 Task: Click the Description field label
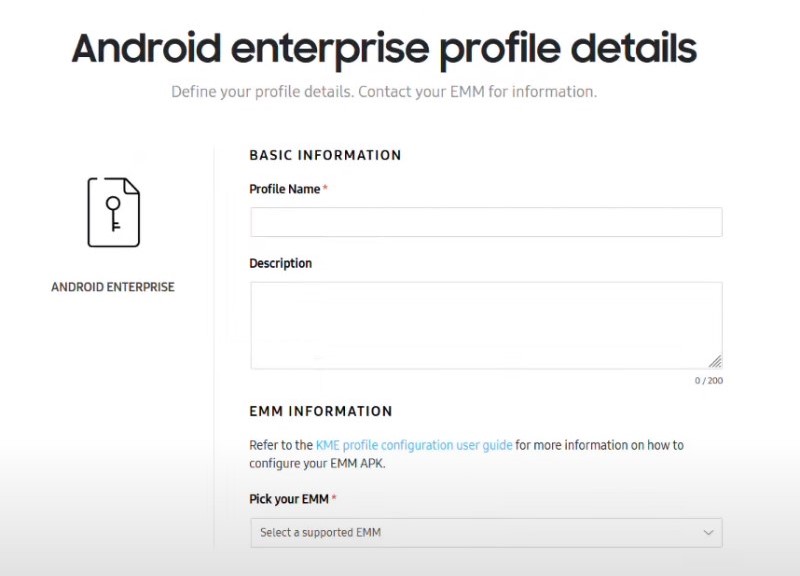pyautogui.click(x=280, y=264)
